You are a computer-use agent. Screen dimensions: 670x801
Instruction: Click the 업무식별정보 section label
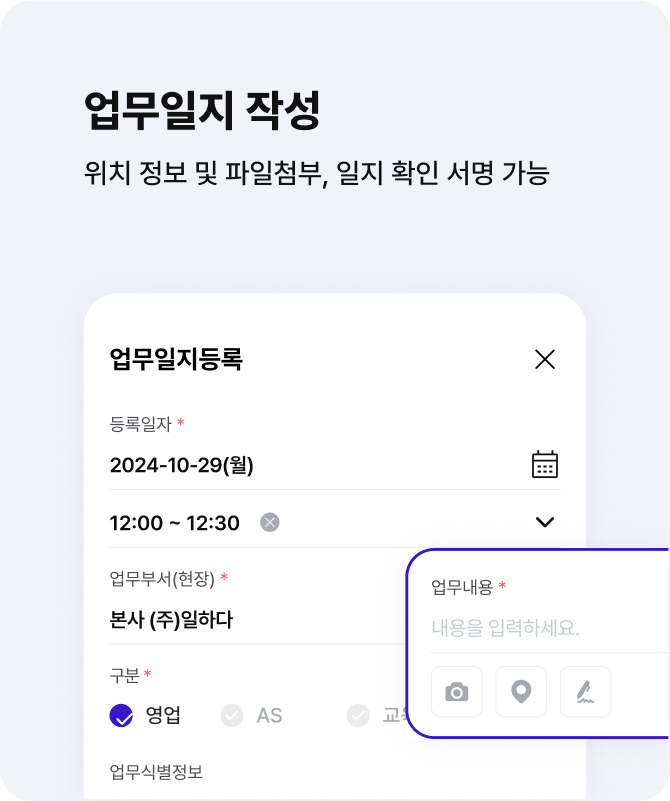(156, 772)
